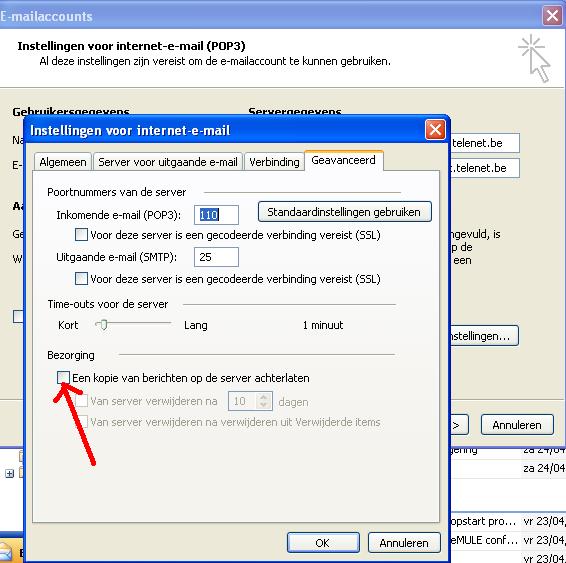Click the days stepper arrows
566x563 pixels.
click(264, 401)
